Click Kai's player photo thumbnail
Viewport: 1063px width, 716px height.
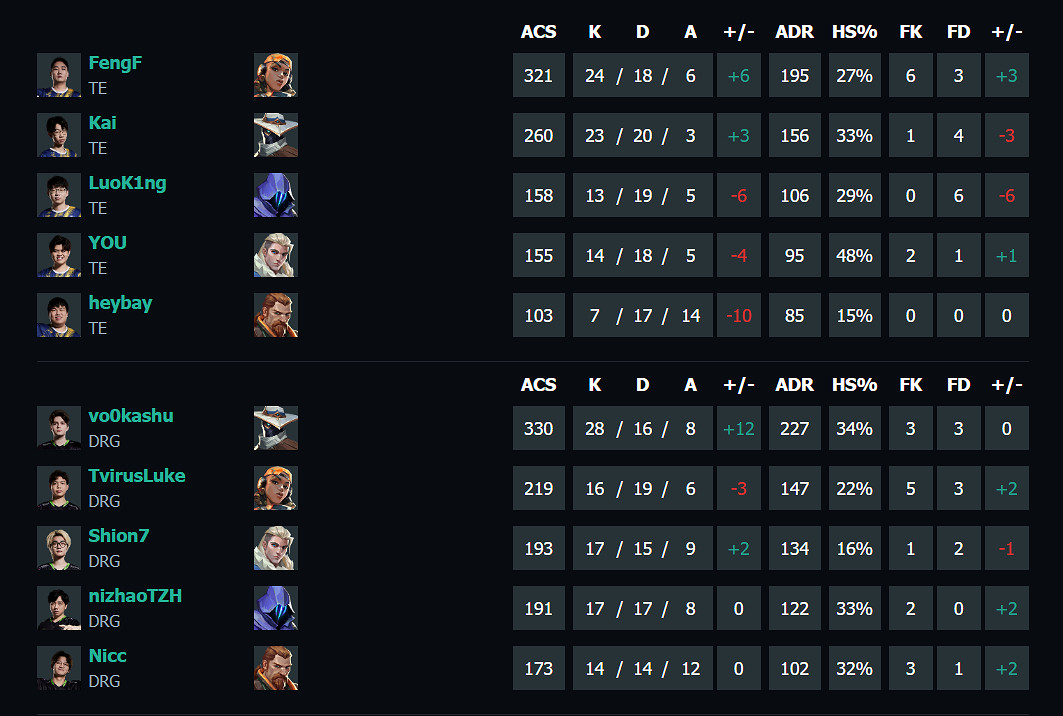click(x=59, y=135)
